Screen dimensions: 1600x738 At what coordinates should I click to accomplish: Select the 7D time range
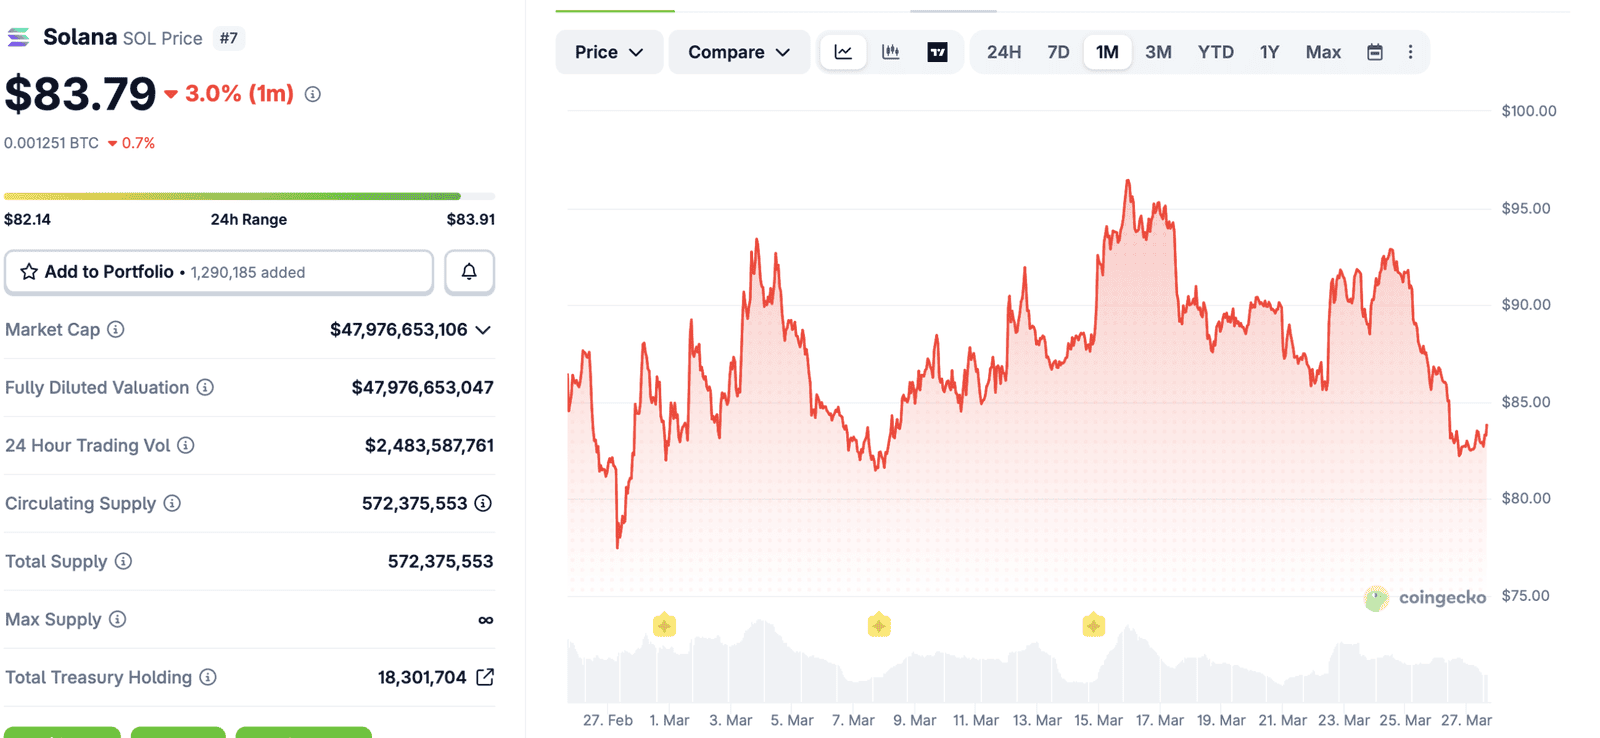click(x=1058, y=52)
